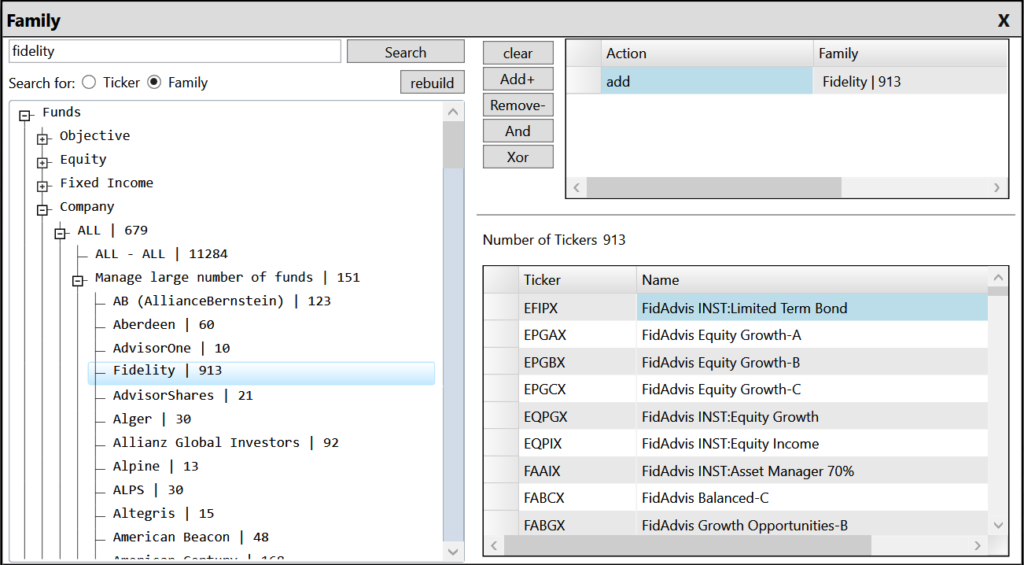The image size is (1024, 565).
Task: Expand the Equity tree node
Action: pyautogui.click(x=43, y=162)
